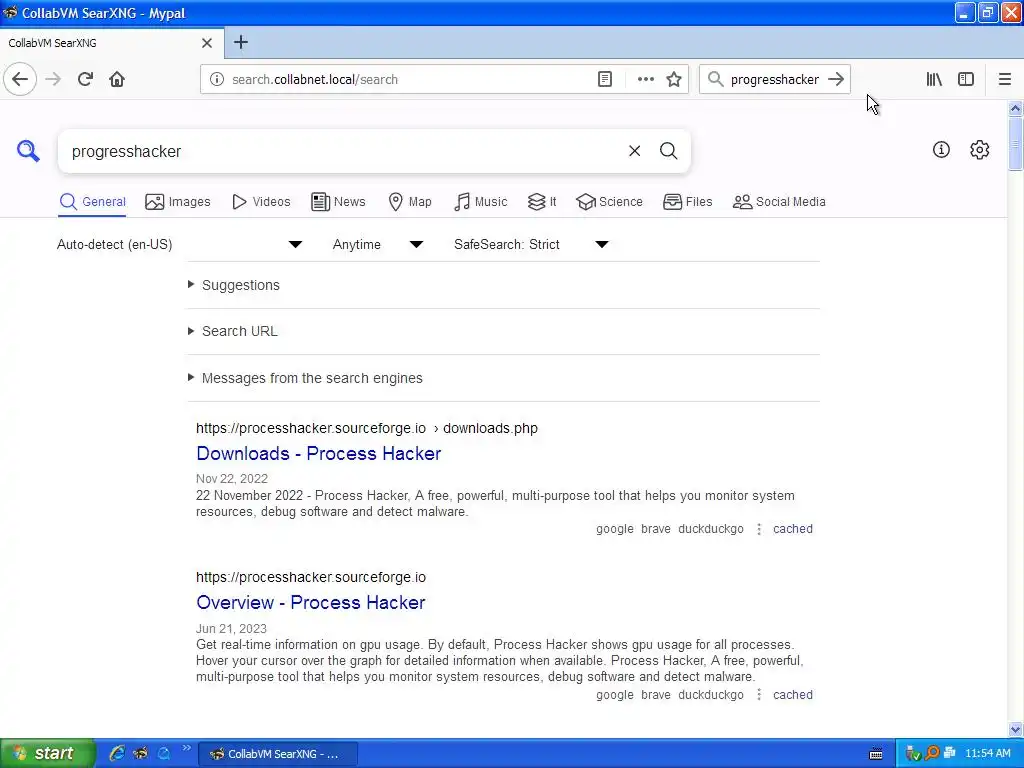This screenshot has height=768, width=1024.
Task: Open the SearXNG about info icon
Action: pos(941,150)
